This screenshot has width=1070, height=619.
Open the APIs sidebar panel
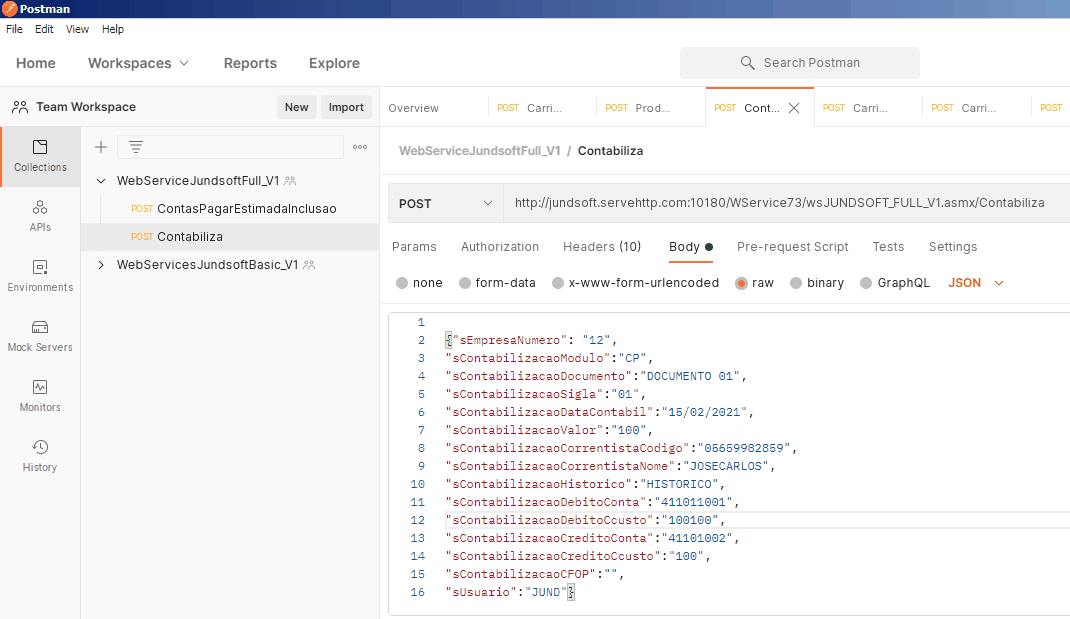[x=40, y=216]
